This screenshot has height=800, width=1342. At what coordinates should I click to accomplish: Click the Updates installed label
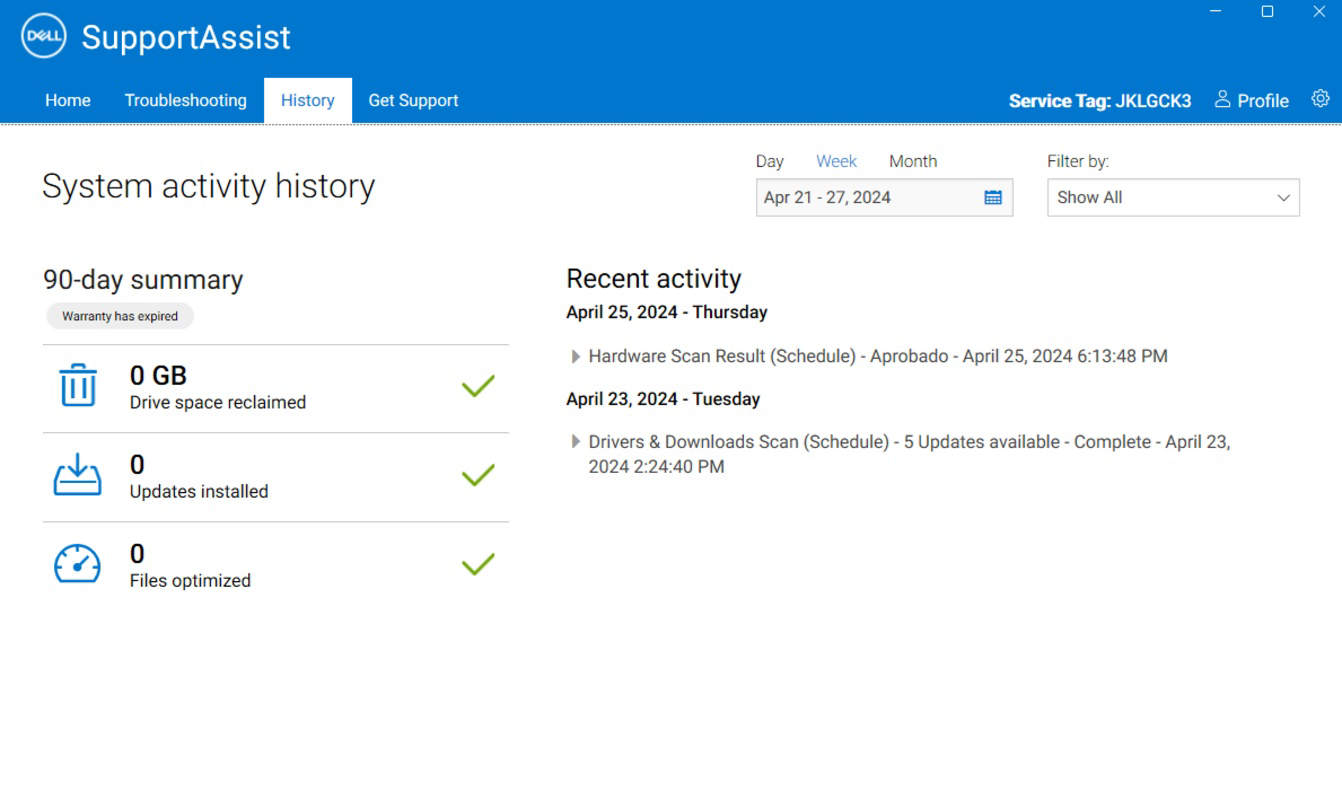click(199, 491)
